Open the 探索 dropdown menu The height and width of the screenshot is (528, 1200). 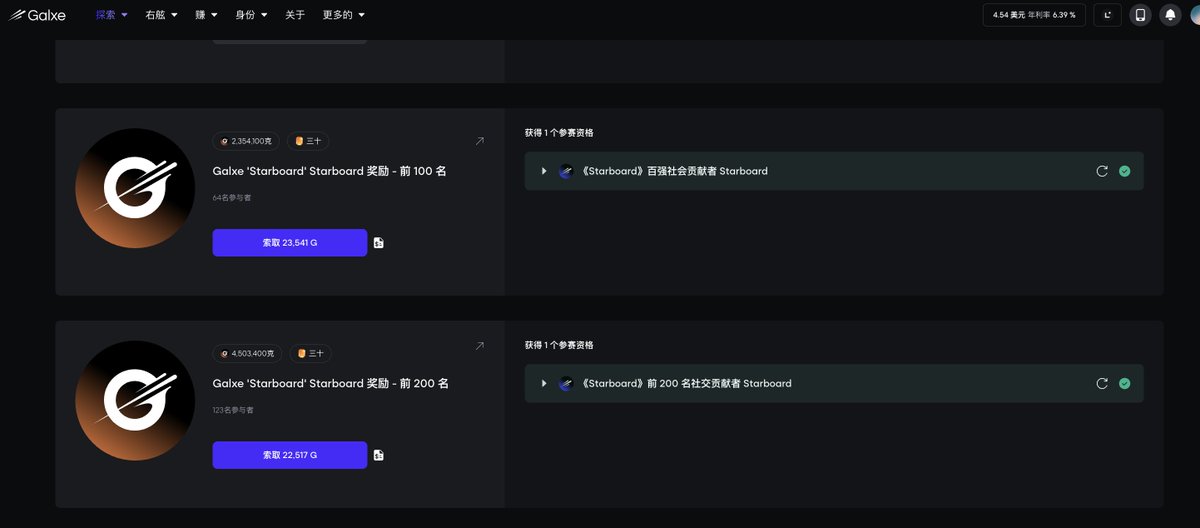tap(111, 15)
